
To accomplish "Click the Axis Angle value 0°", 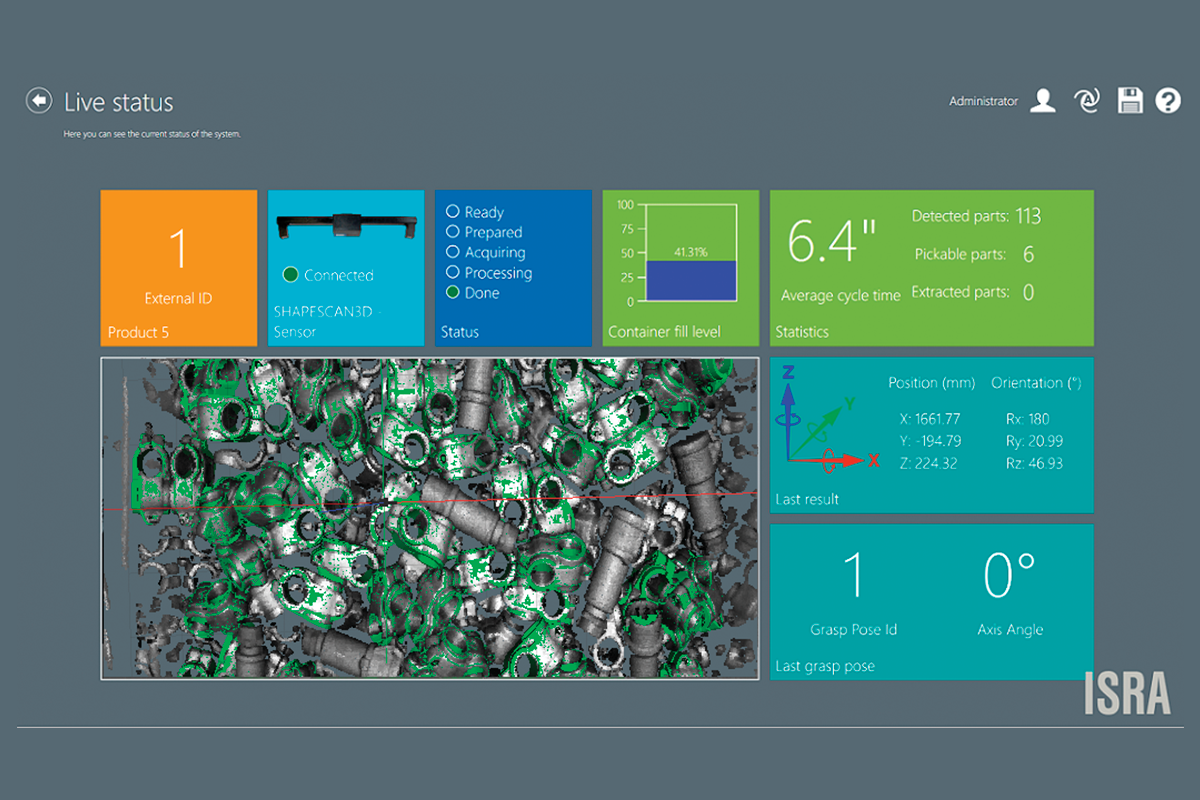I will click(x=1010, y=575).
